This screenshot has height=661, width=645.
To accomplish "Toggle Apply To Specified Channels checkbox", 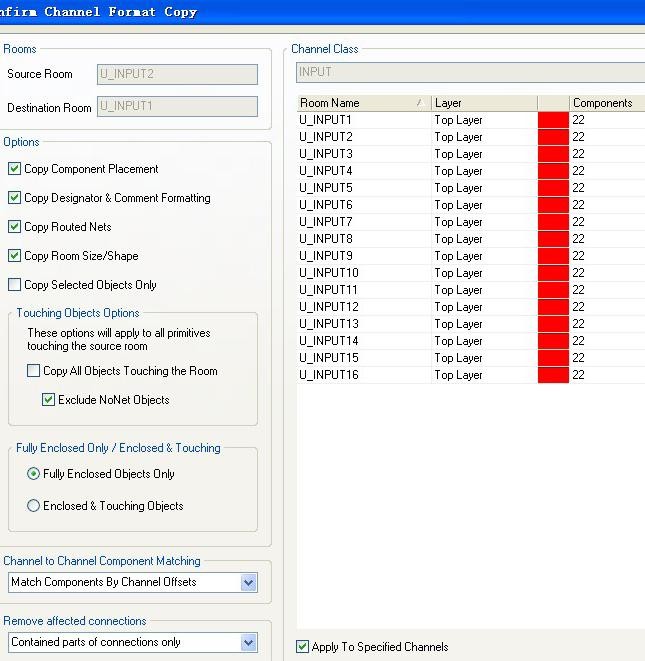I will coord(303,647).
